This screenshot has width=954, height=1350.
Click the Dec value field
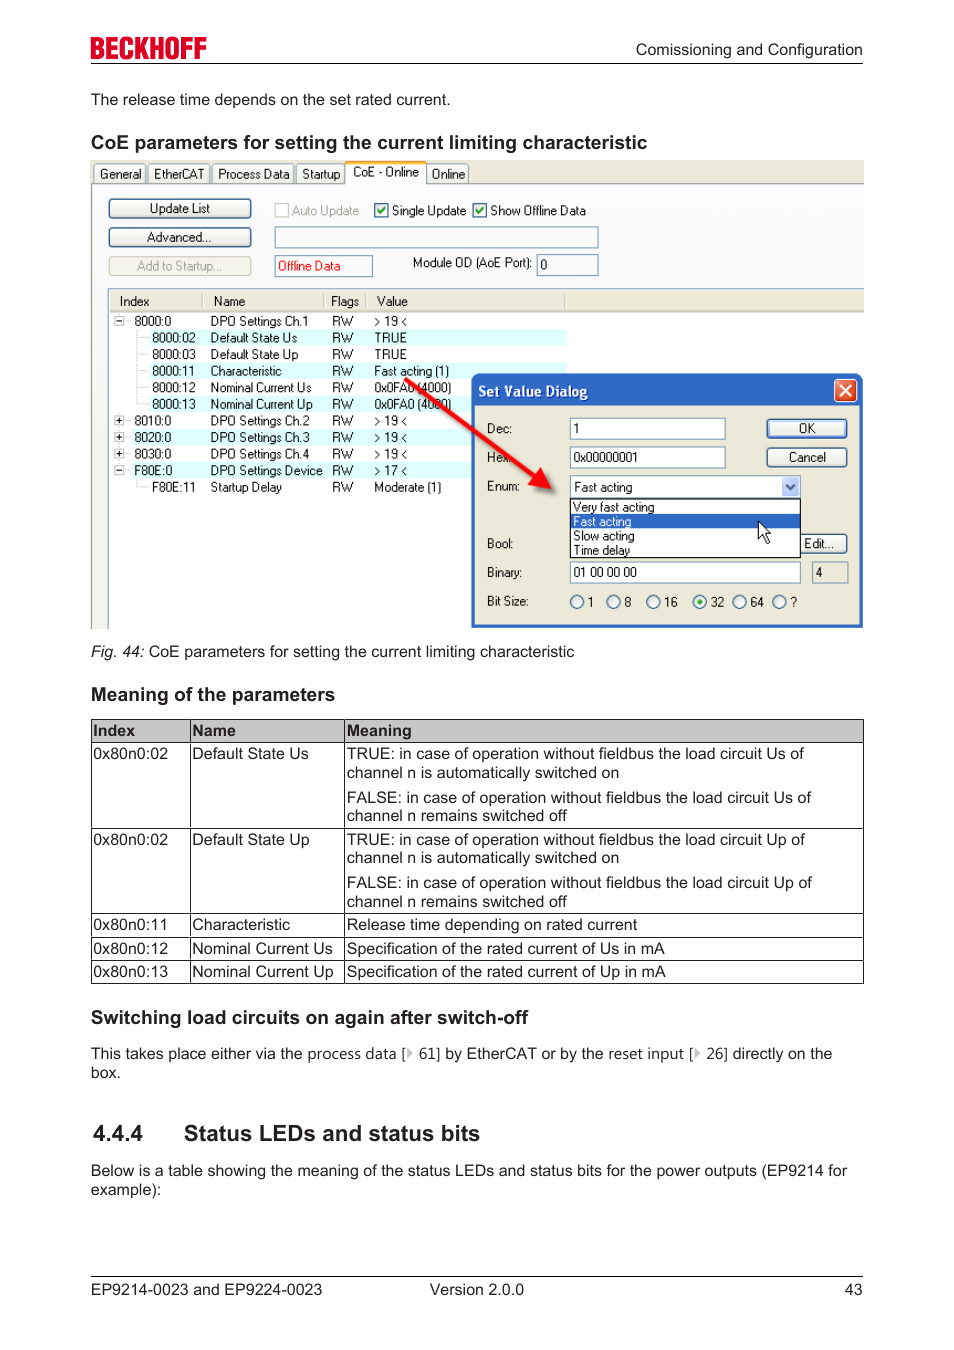point(647,428)
